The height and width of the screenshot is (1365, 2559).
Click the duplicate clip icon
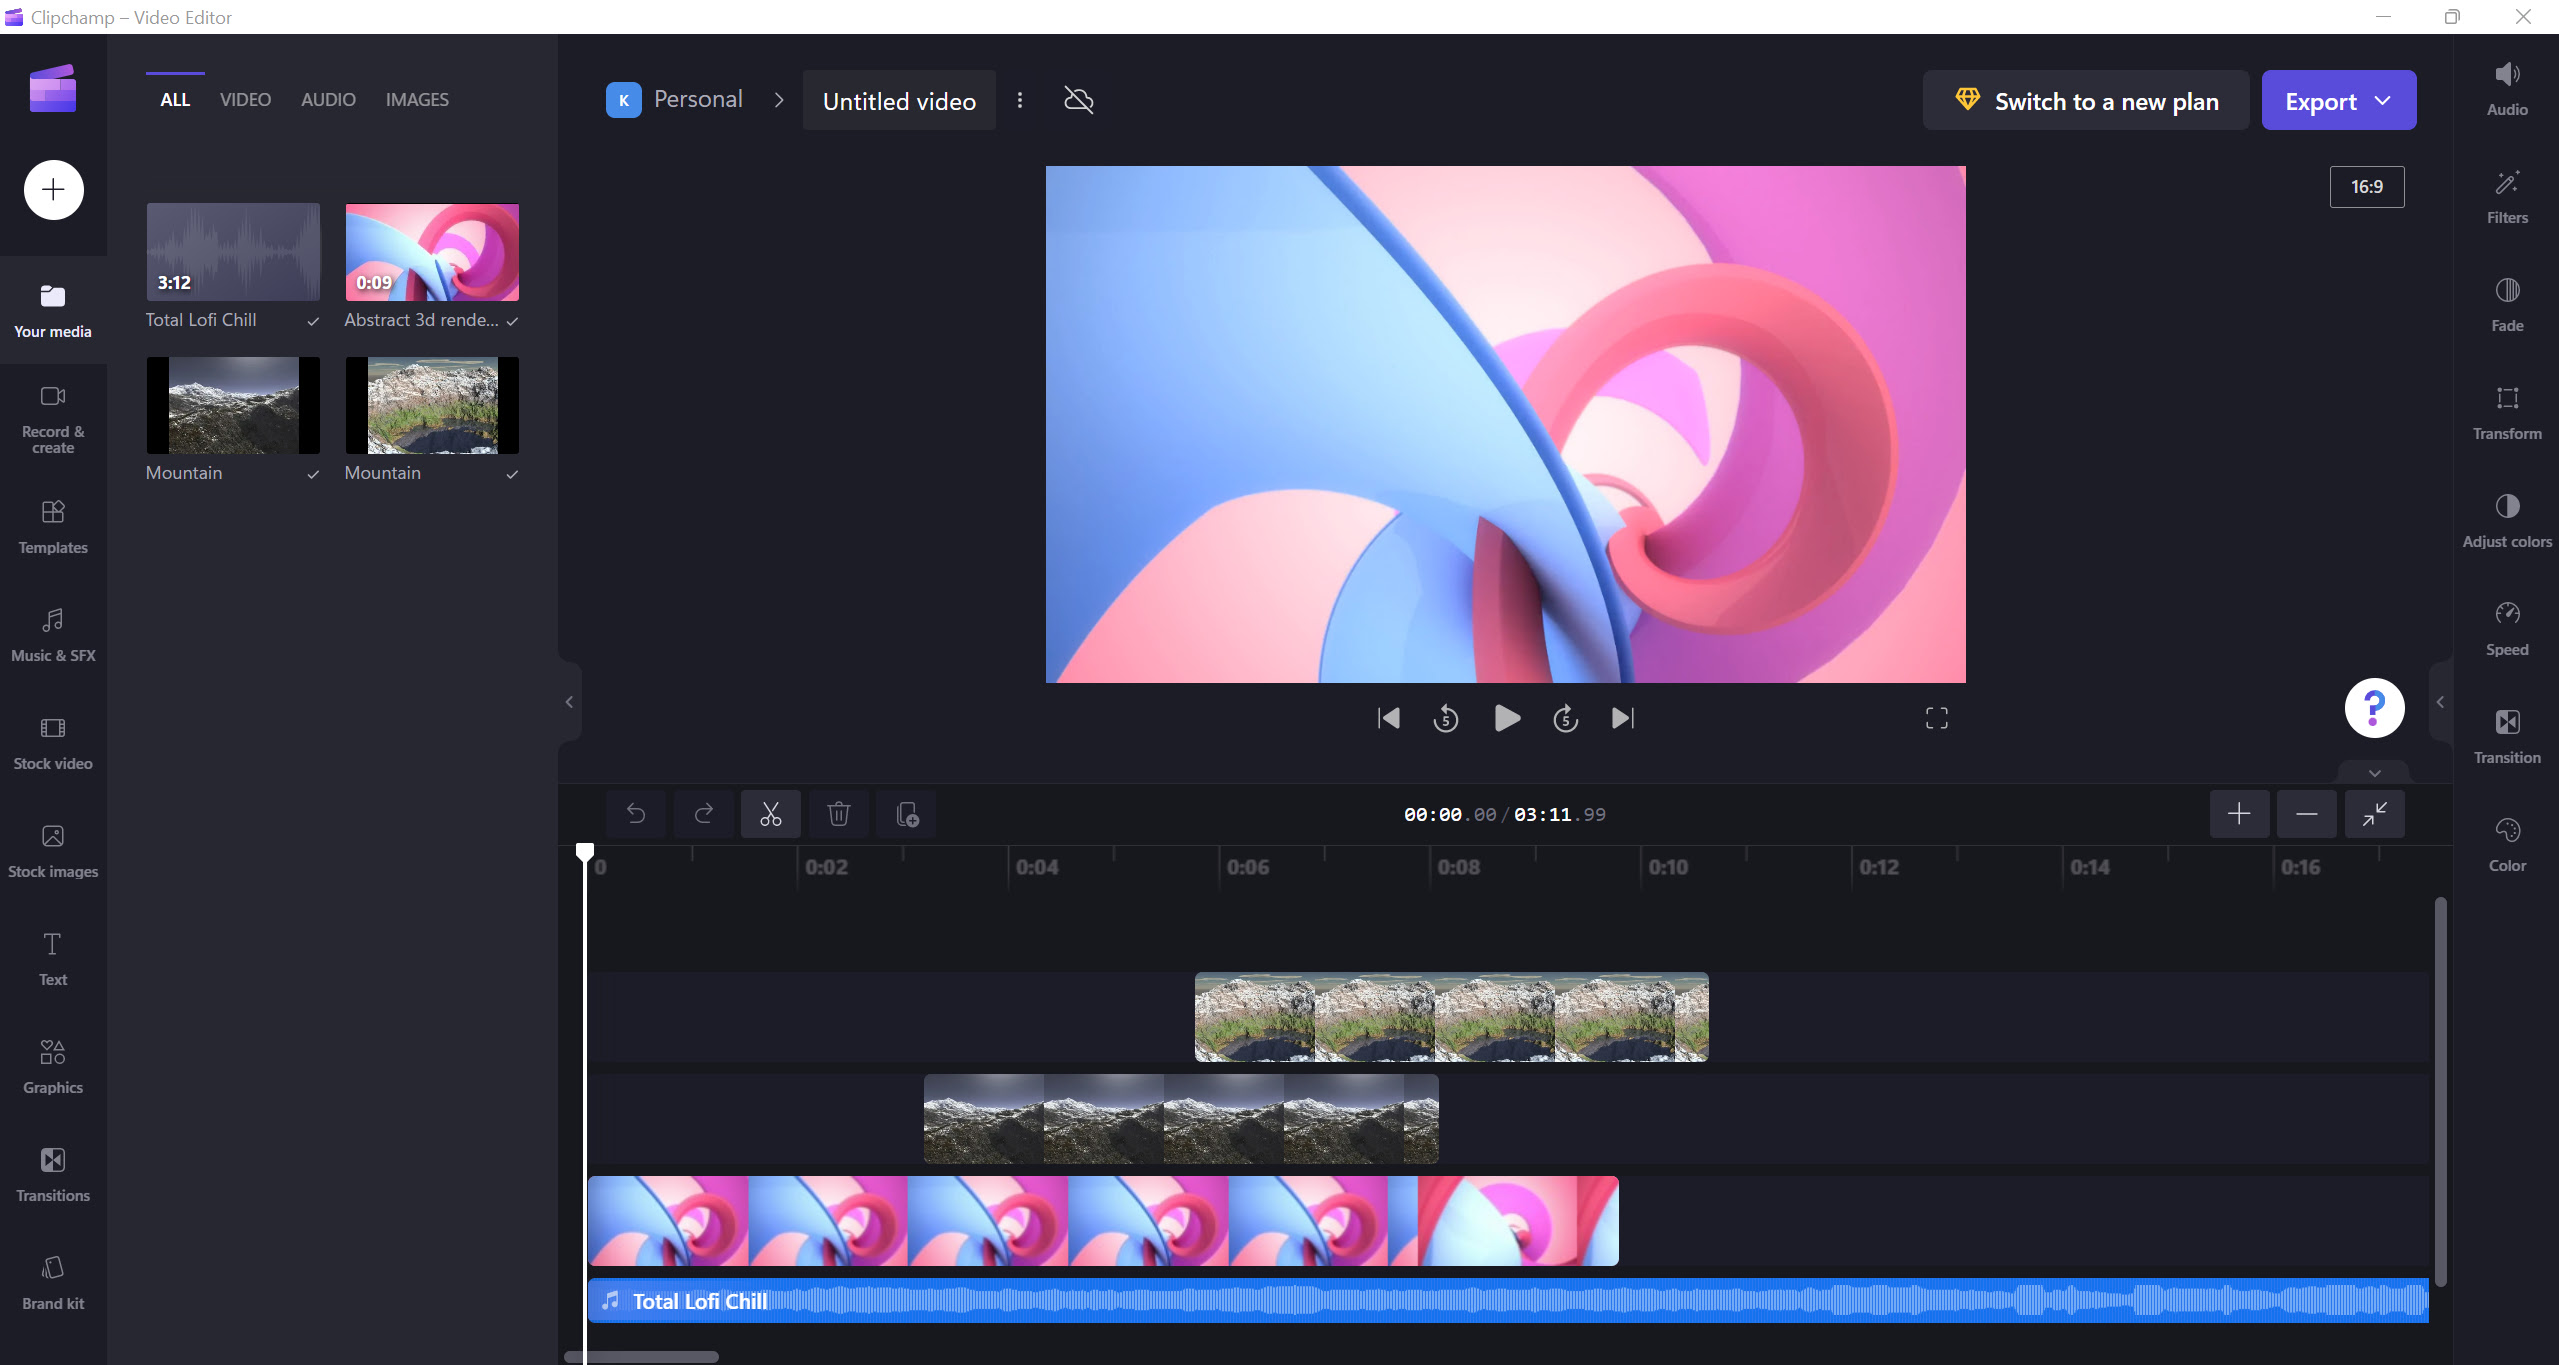pyautogui.click(x=906, y=814)
